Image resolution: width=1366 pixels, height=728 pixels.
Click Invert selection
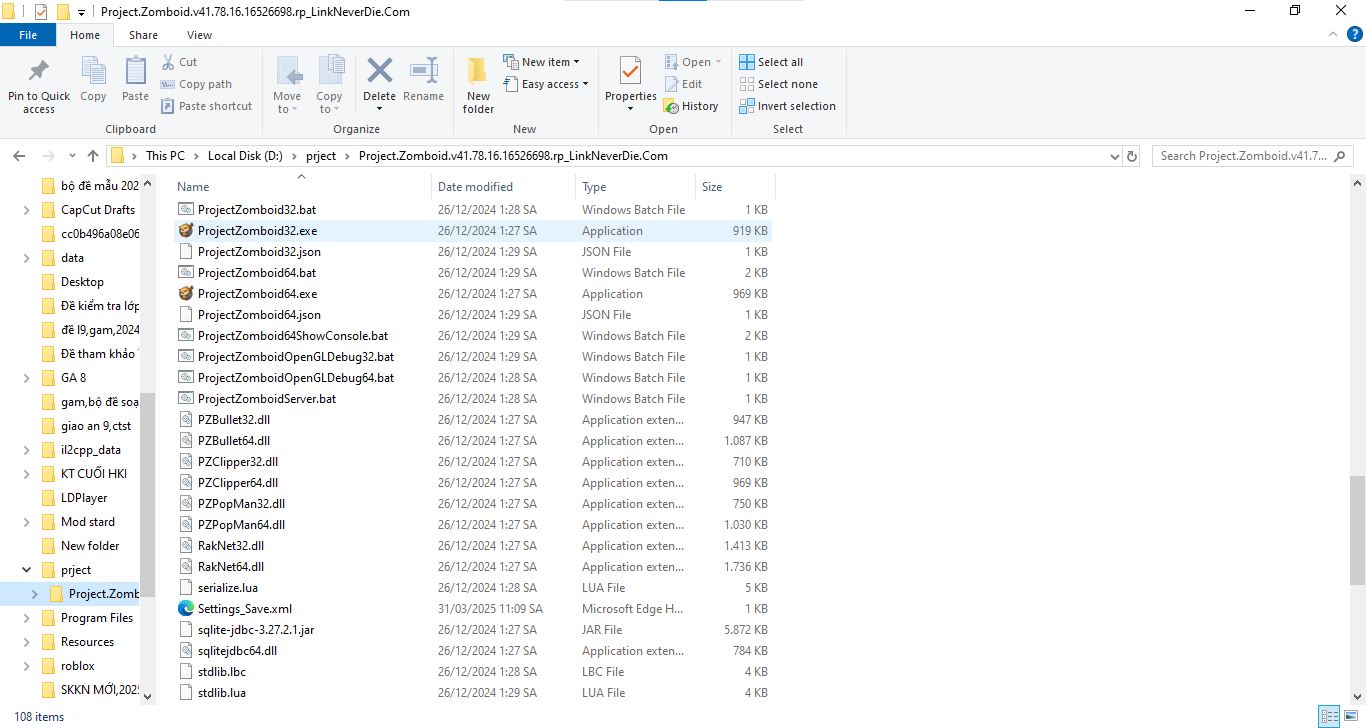[x=787, y=106]
